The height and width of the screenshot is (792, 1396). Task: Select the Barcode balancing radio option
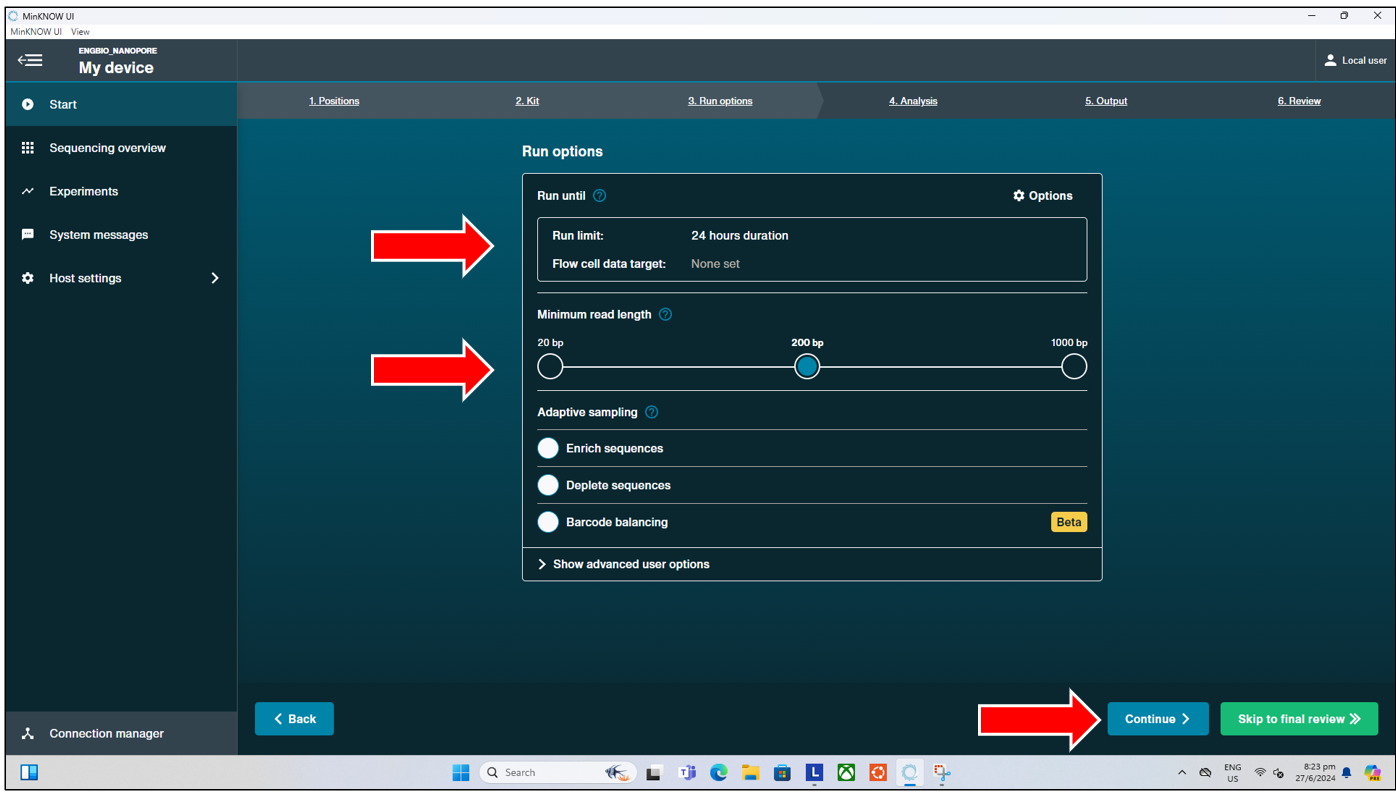[x=548, y=522]
